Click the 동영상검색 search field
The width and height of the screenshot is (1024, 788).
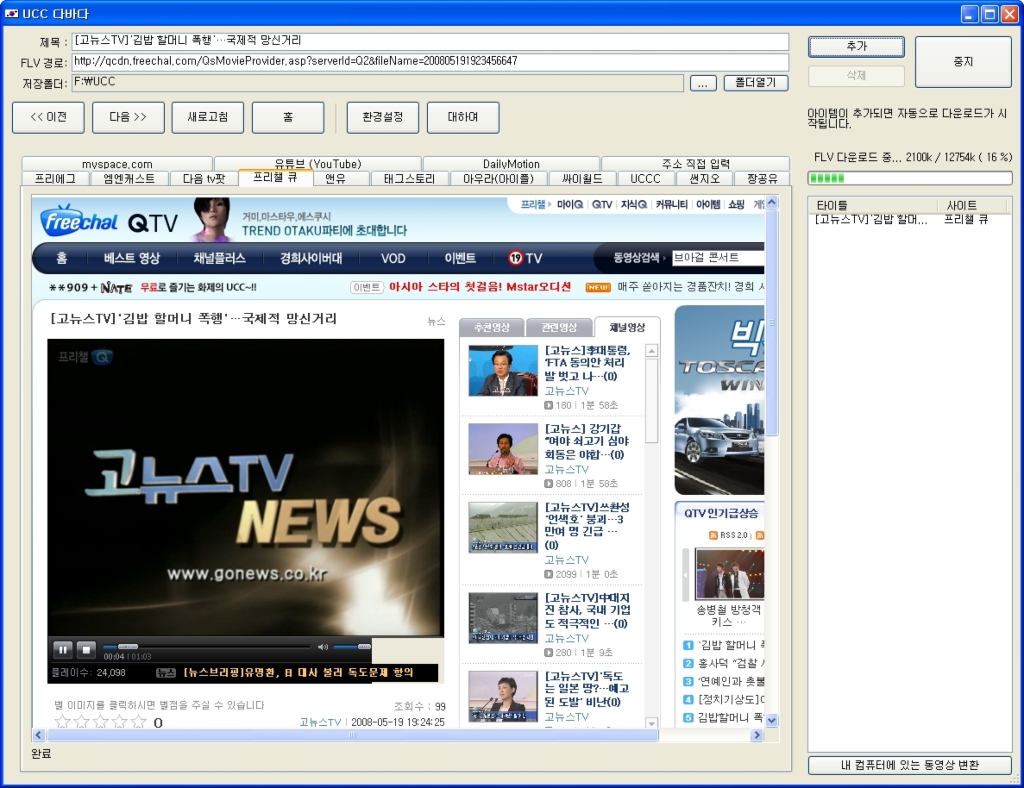(x=718, y=258)
